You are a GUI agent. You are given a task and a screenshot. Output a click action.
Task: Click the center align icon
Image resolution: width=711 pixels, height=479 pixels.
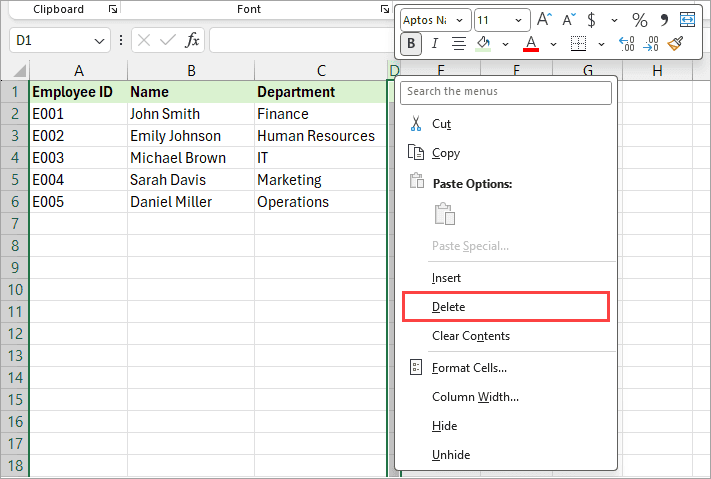(x=459, y=44)
